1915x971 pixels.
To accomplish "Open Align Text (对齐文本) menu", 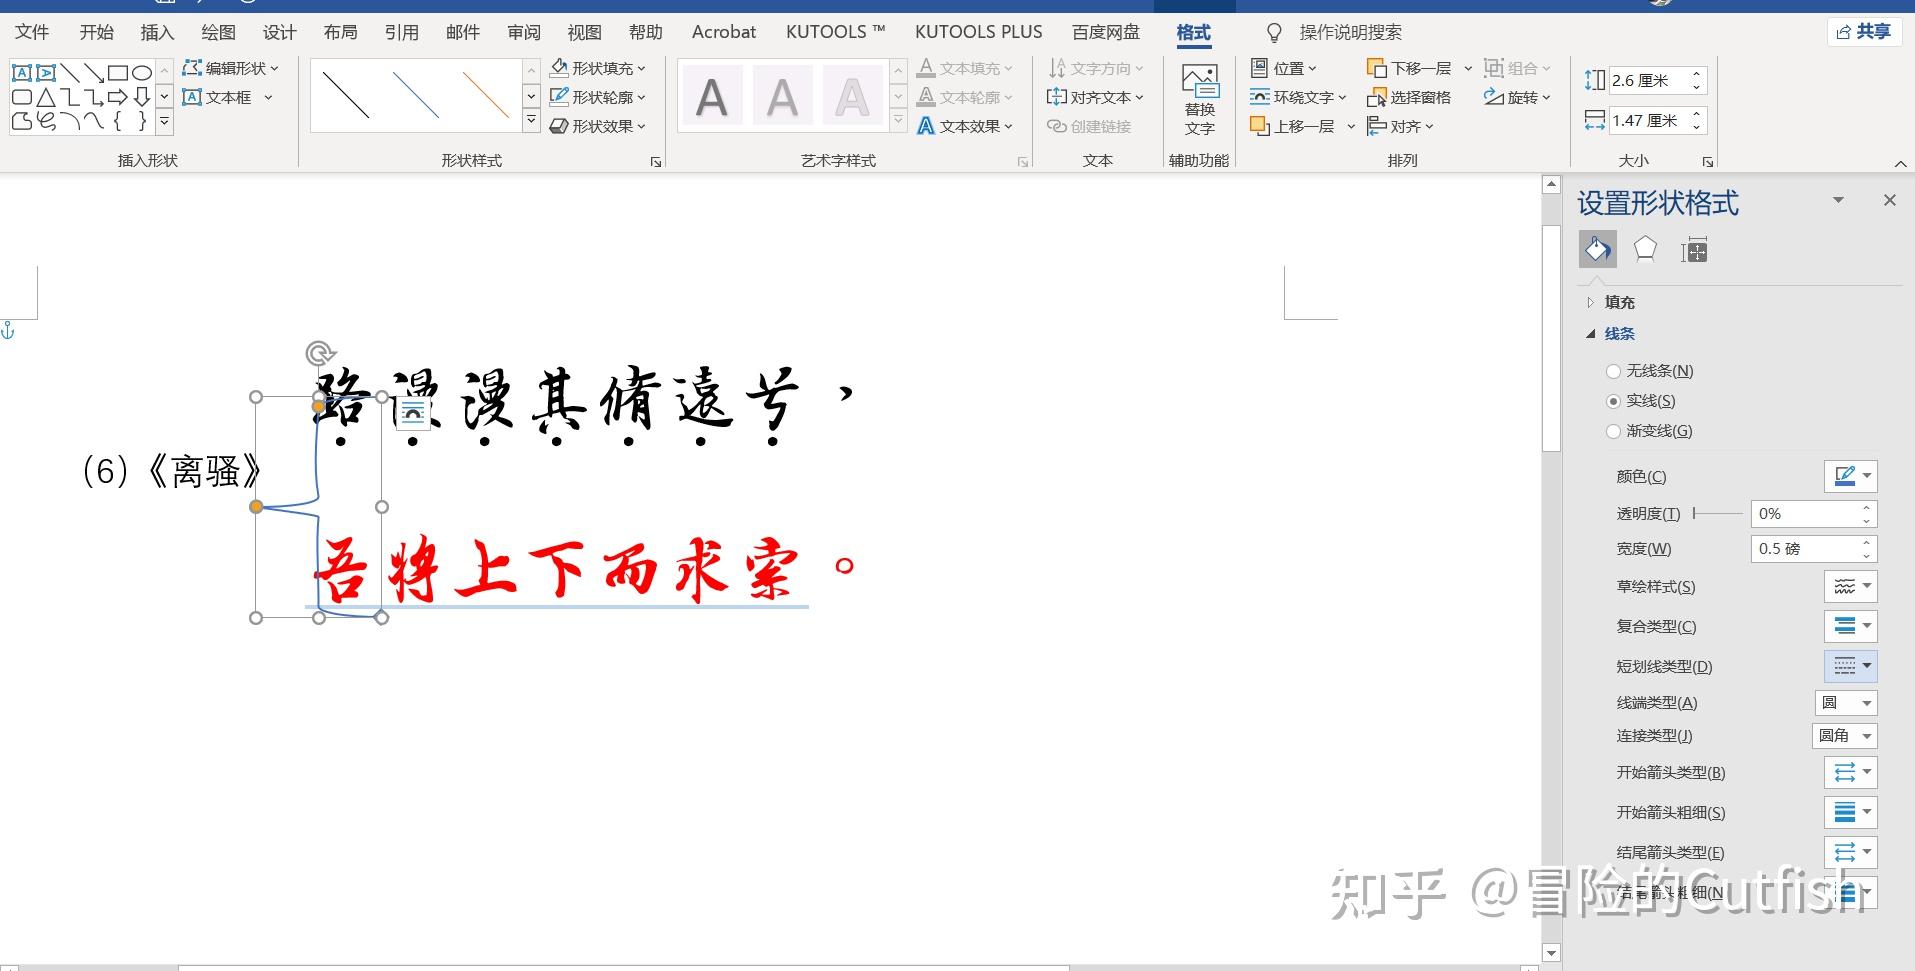I will [x=1094, y=97].
